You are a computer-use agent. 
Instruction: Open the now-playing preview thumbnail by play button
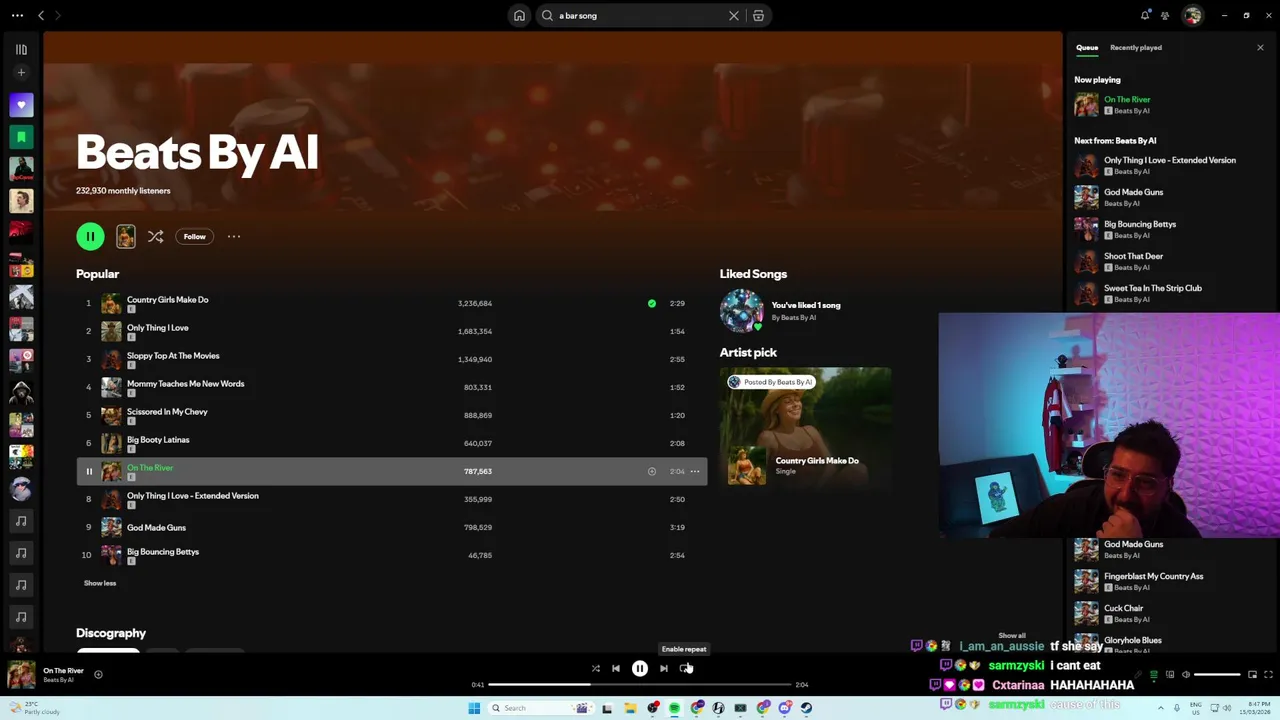pyautogui.click(x=126, y=236)
